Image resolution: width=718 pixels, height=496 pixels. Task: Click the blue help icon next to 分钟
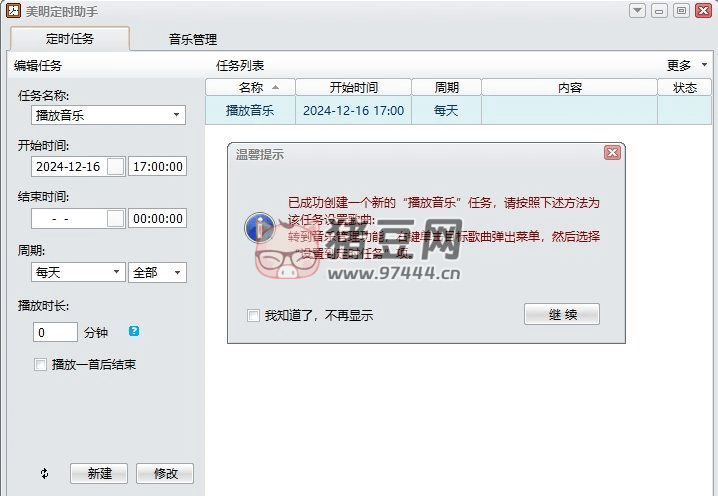(134, 331)
